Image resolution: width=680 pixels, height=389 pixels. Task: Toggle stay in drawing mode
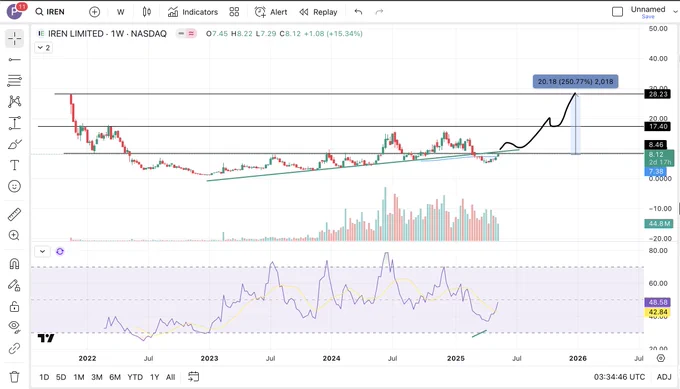[14, 285]
